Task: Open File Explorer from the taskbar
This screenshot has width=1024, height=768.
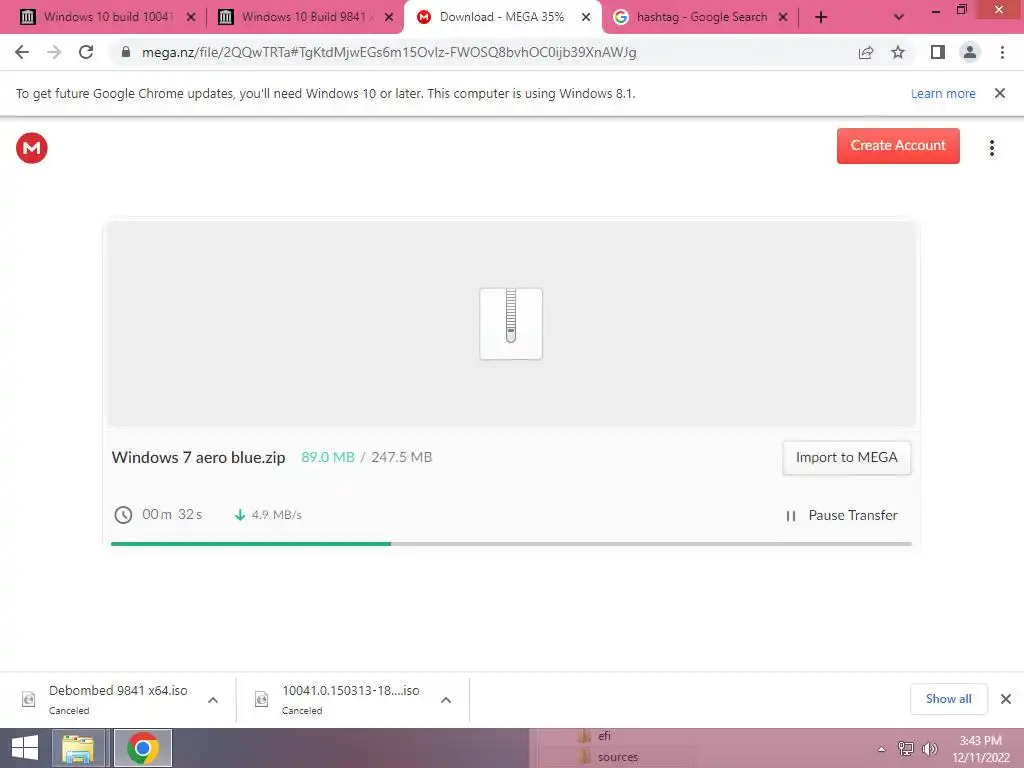Action: click(78, 748)
